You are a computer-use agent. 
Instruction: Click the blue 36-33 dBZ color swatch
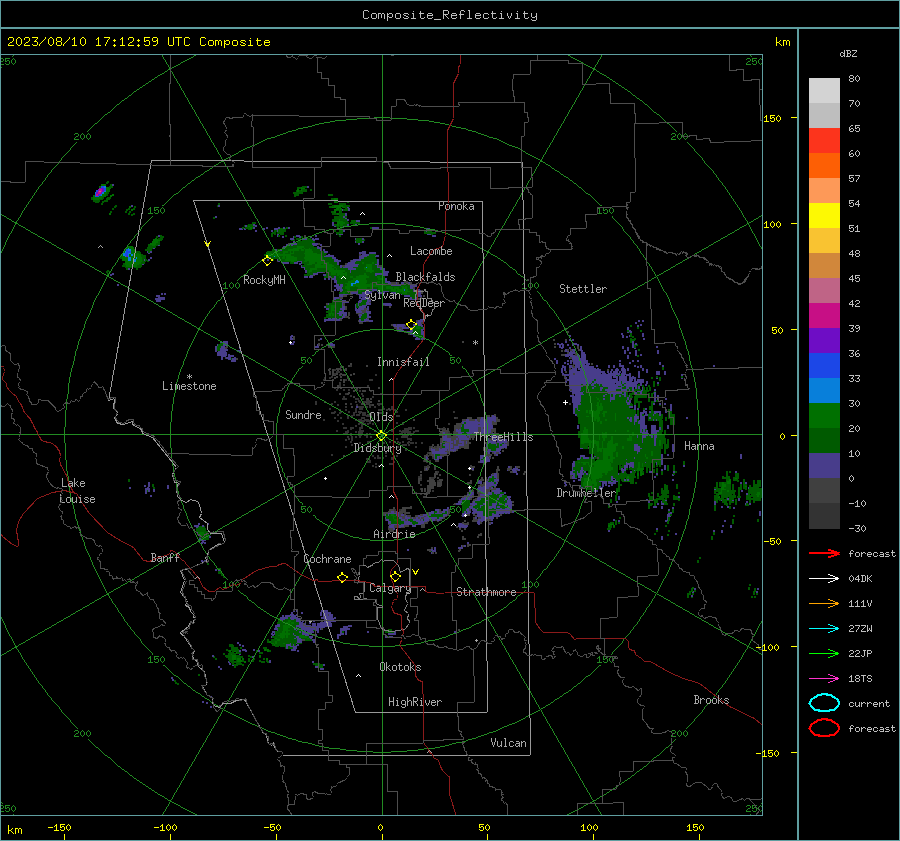(824, 366)
